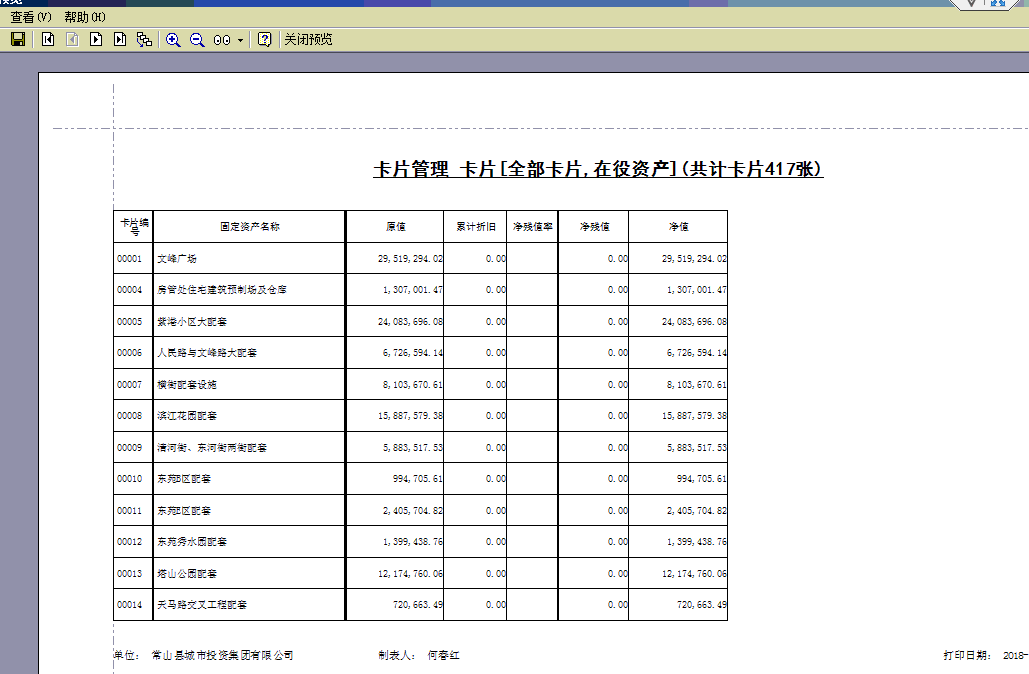Click the 原值 column header
The width and height of the screenshot is (1029, 674).
pyautogui.click(x=395, y=226)
